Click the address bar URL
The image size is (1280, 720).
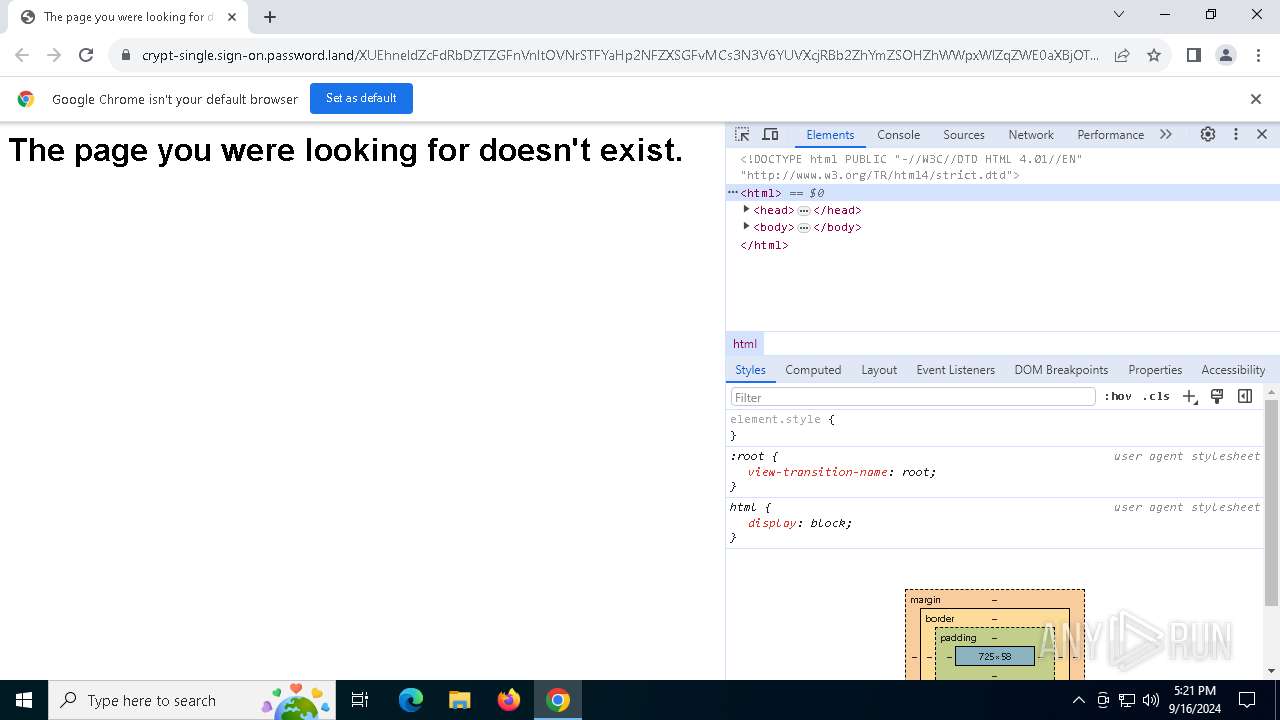click(620, 55)
